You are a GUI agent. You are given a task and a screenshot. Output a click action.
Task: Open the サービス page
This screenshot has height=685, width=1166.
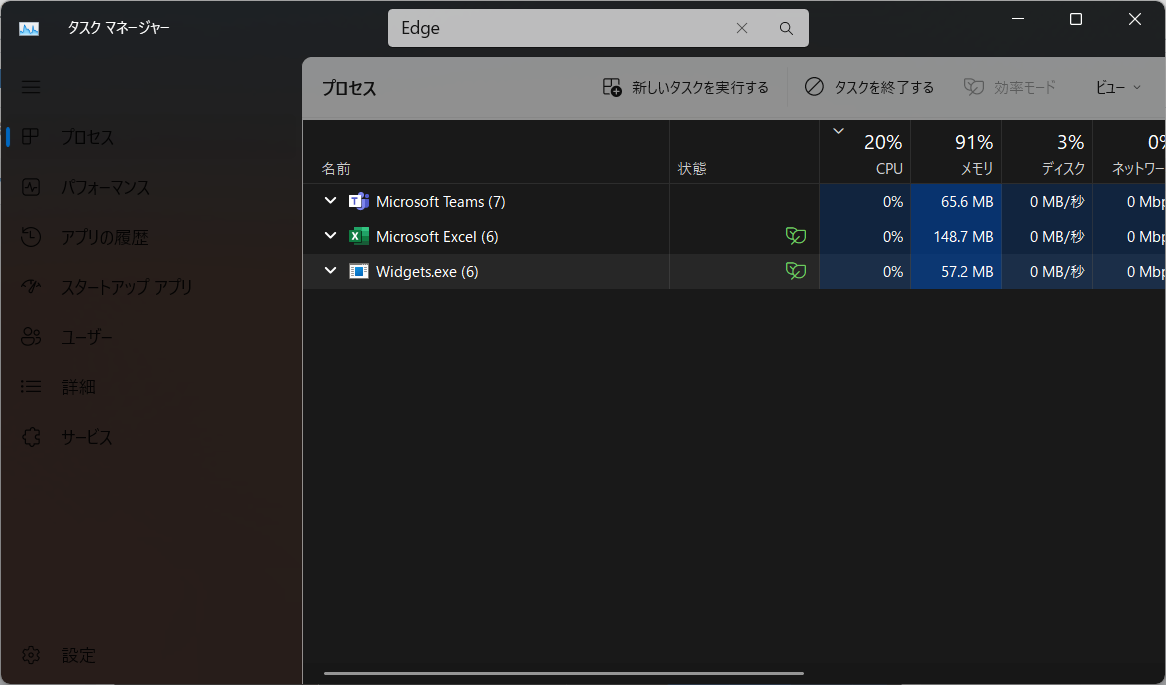click(151, 437)
